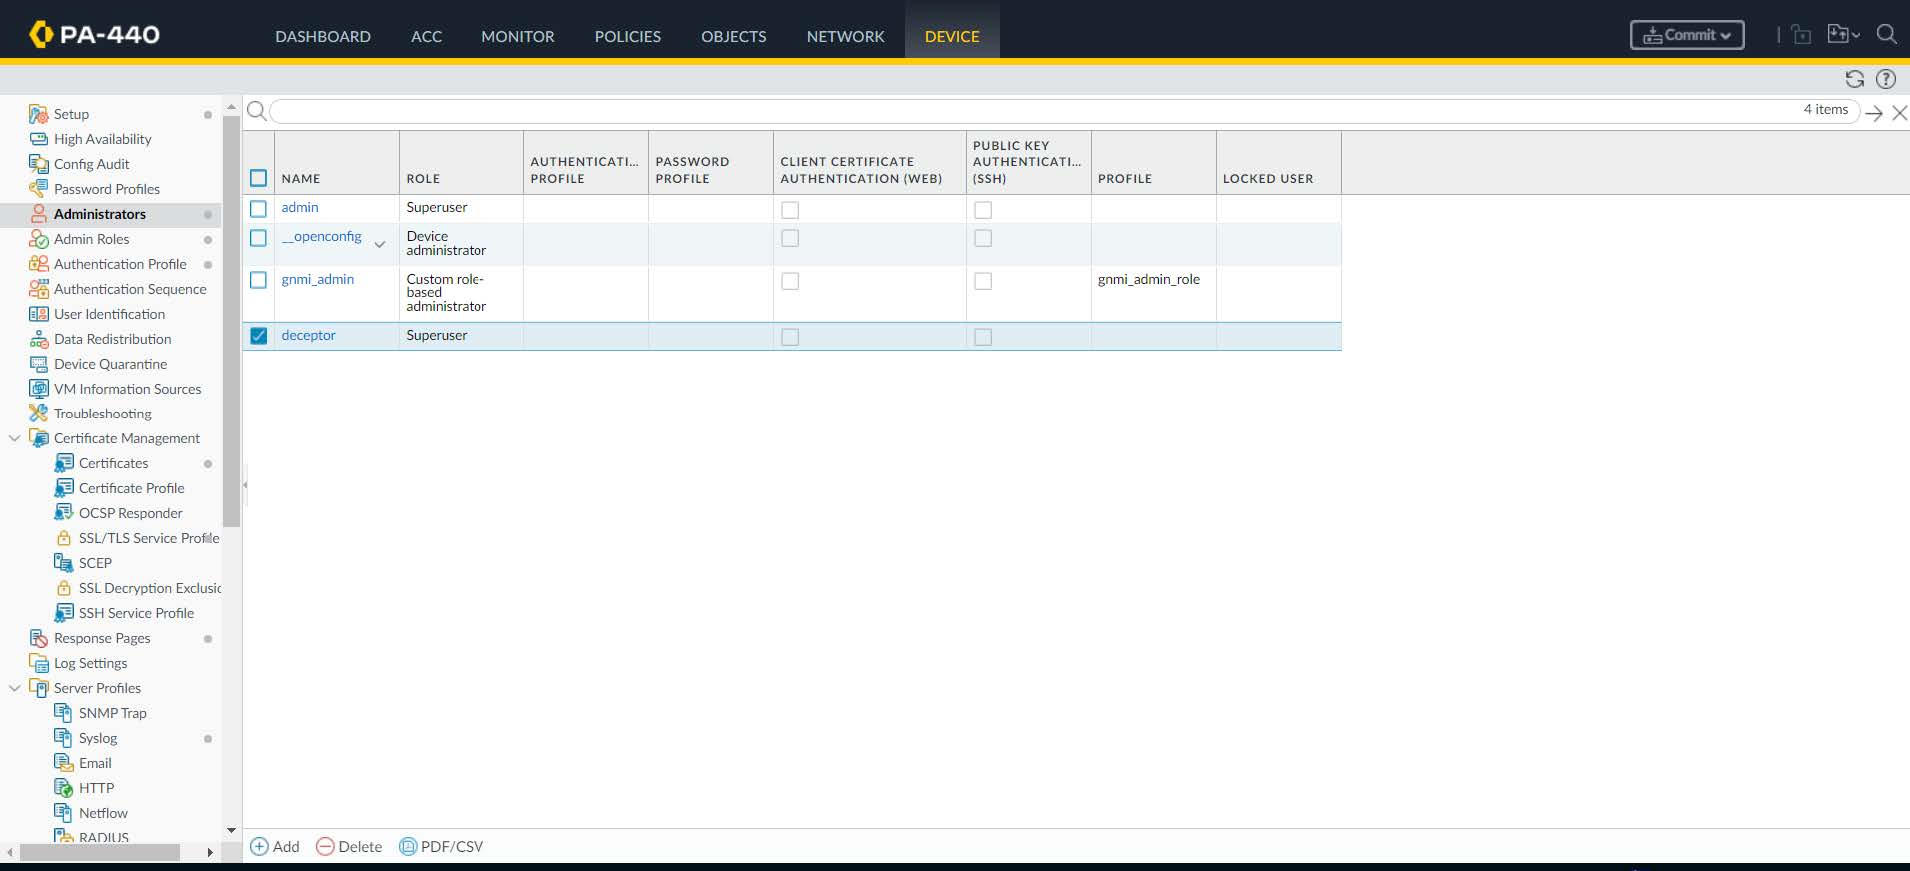Click the sidebar vertical scrollbar

(231, 320)
